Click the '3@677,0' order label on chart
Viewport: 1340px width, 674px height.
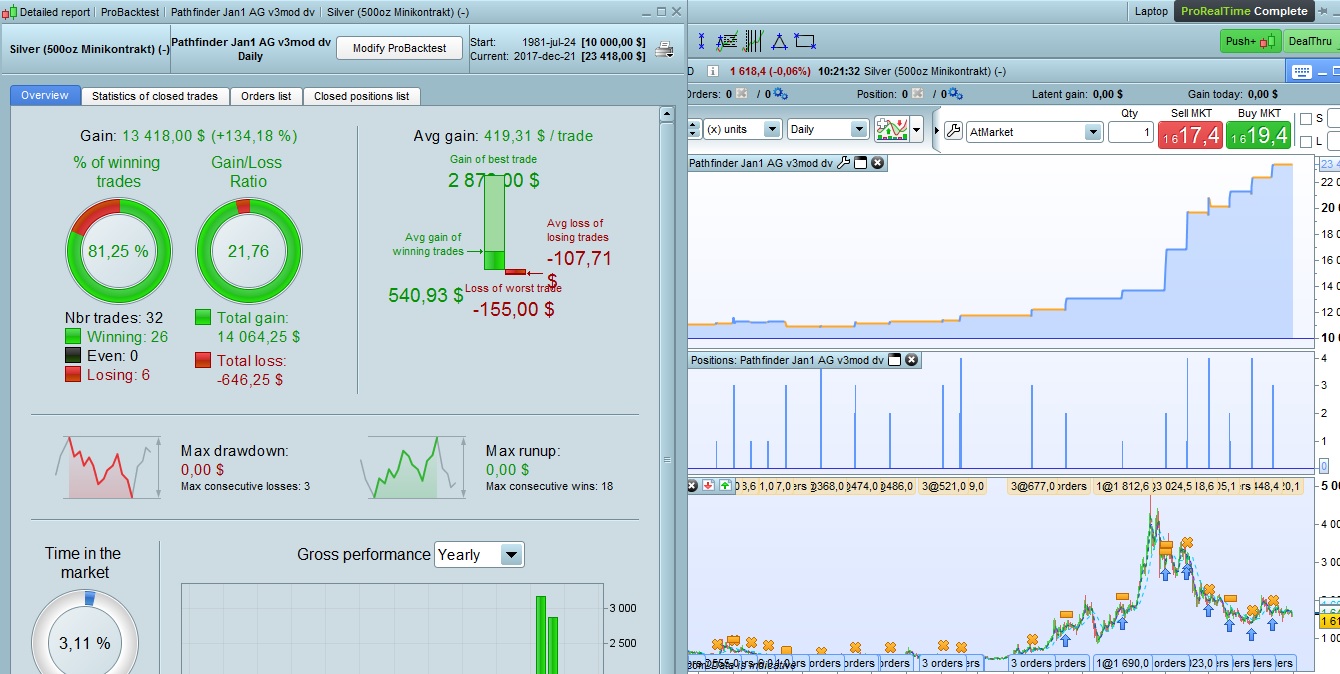click(x=1032, y=487)
